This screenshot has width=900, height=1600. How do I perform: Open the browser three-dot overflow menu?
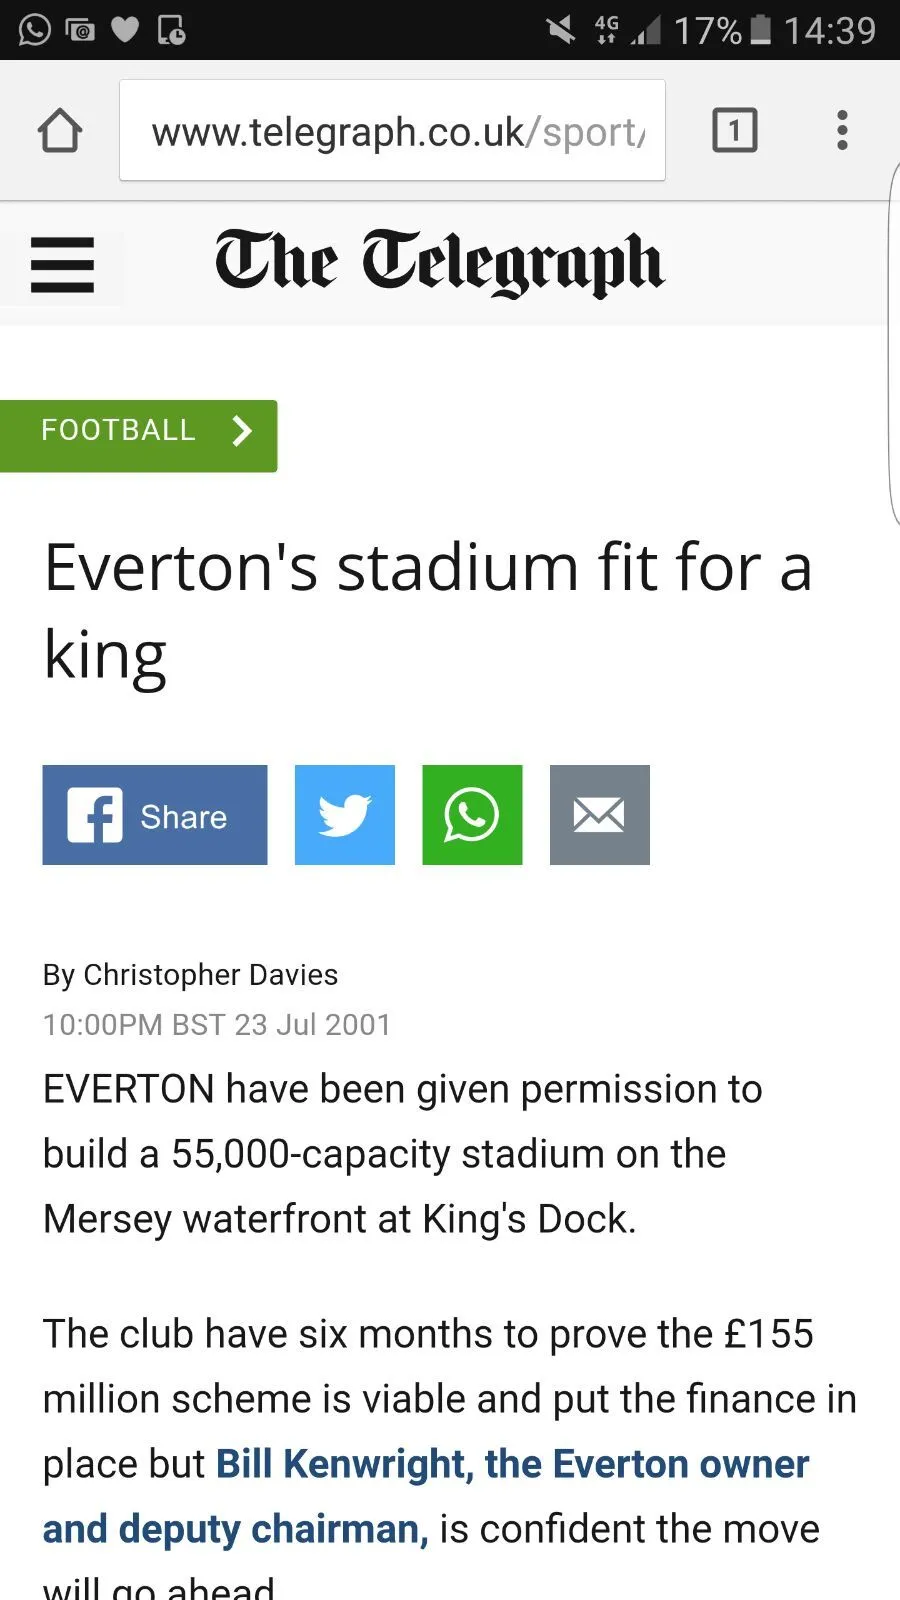(842, 130)
